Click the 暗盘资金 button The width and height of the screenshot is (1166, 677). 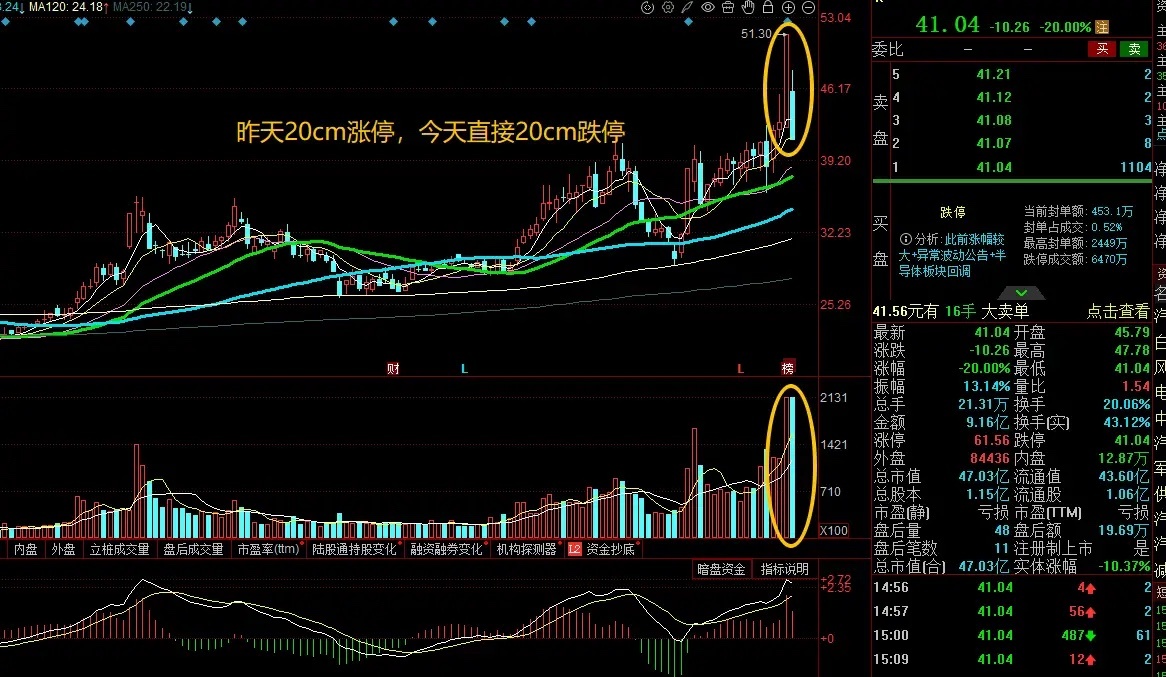click(x=721, y=569)
